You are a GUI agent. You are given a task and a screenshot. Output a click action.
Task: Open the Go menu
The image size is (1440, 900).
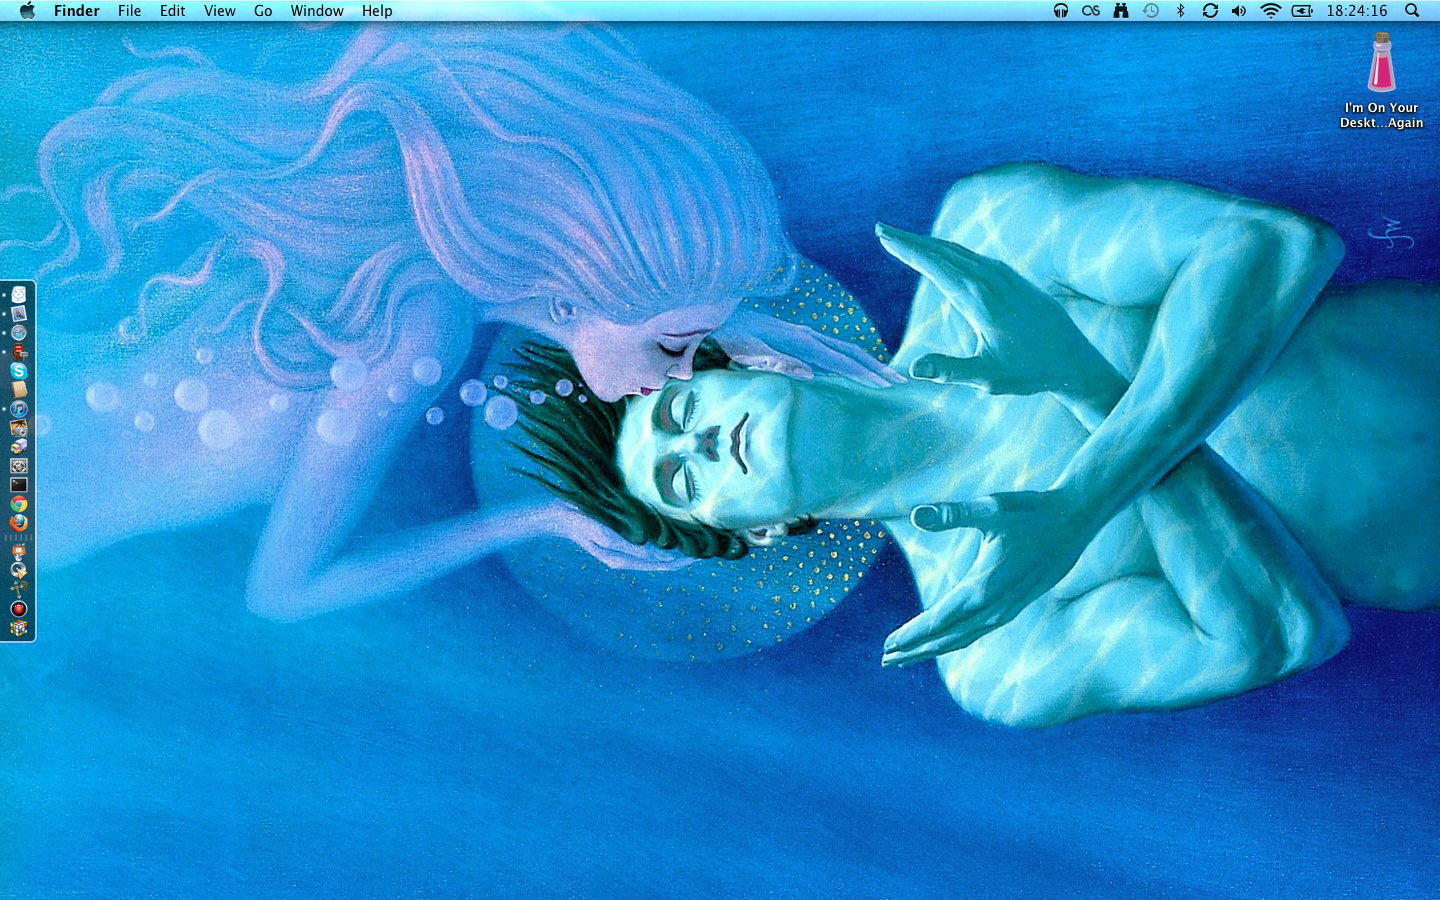pyautogui.click(x=263, y=11)
